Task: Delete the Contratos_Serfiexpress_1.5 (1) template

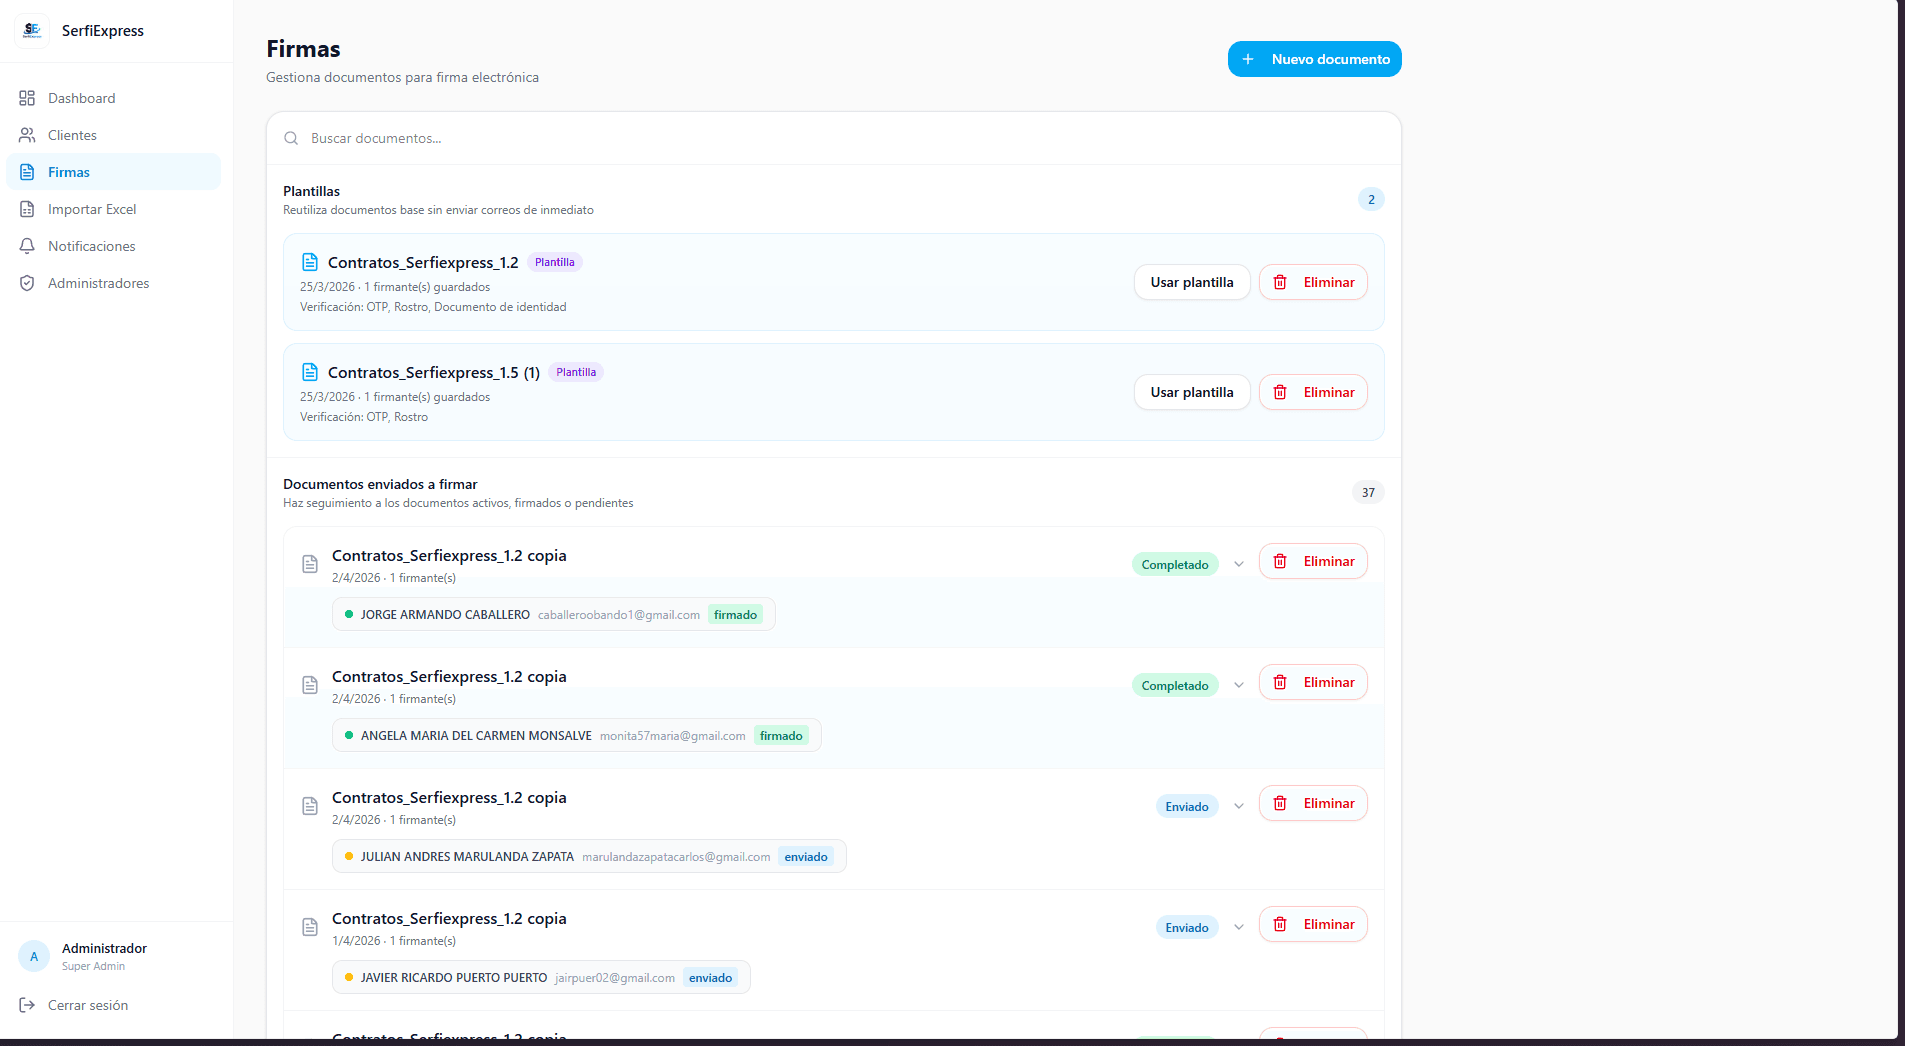Action: pyautogui.click(x=1312, y=392)
